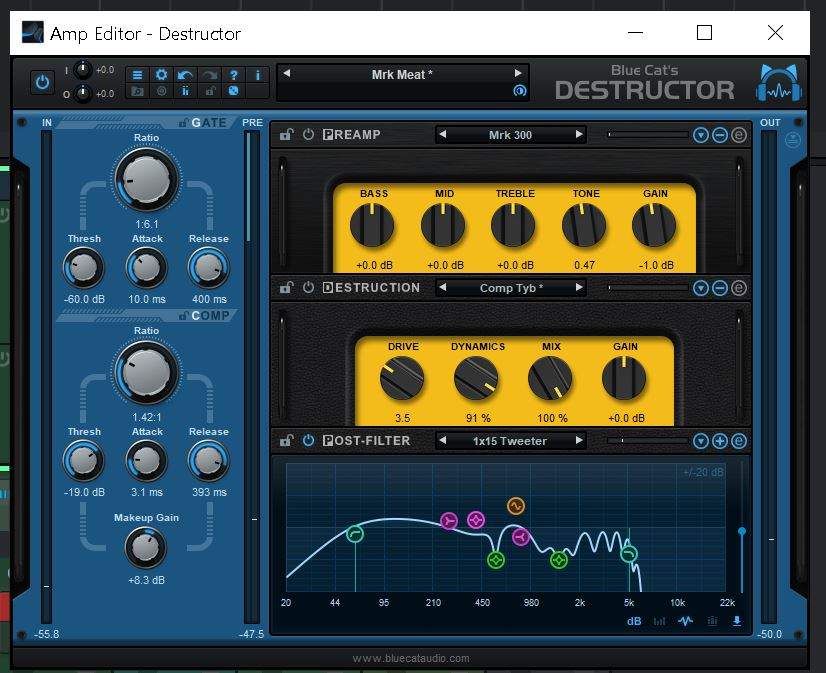The image size is (826, 673).
Task: Click the PREAMP GAIN knob
Action: 654,225
